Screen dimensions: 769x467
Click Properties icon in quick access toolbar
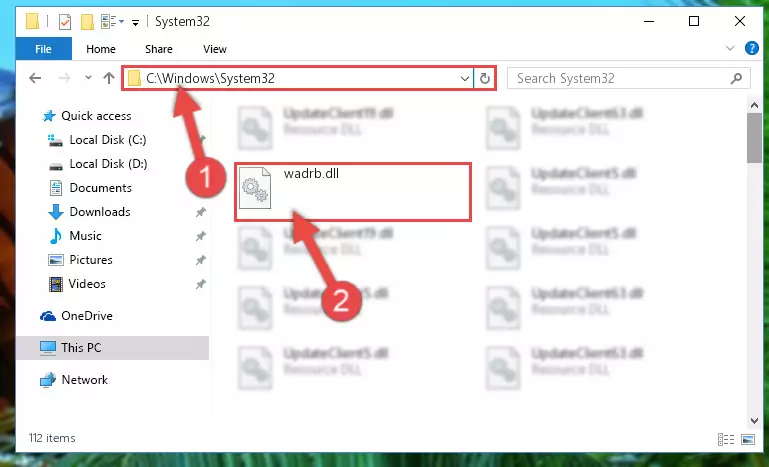pos(65,22)
